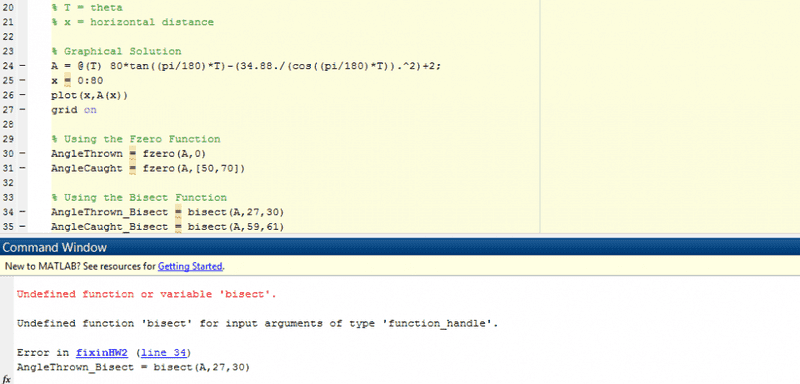This screenshot has width=800, height=384.
Task: Toggle breakpoint dash on line 26
Action: 22,95
